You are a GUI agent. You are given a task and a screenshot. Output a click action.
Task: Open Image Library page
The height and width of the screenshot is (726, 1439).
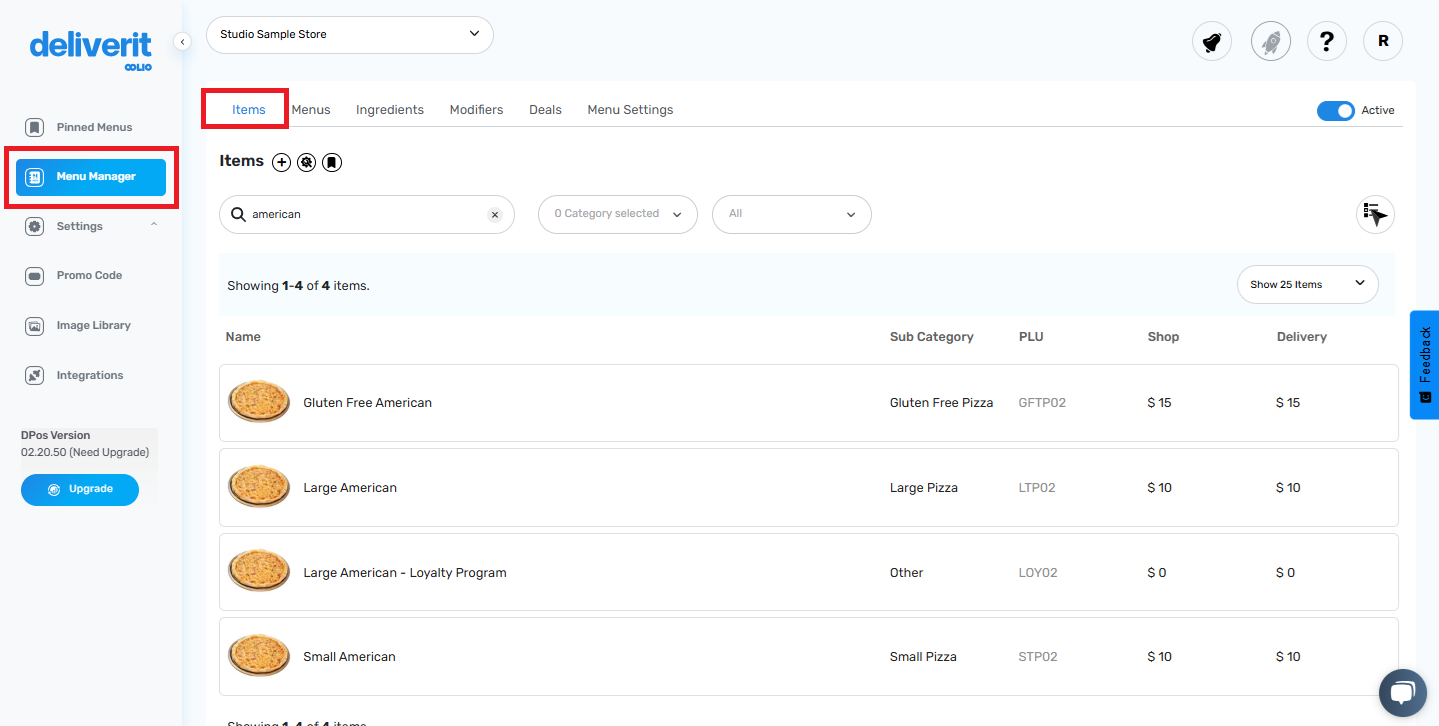point(93,326)
